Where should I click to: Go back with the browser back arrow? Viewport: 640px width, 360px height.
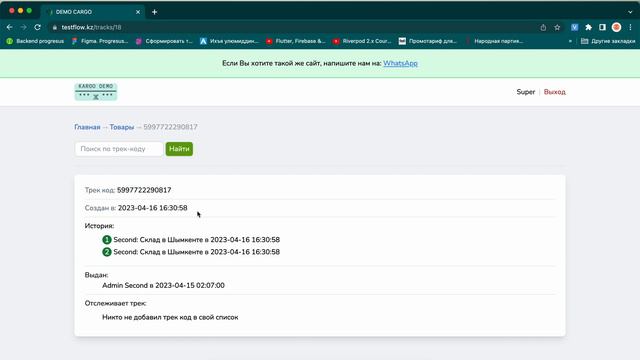10,27
